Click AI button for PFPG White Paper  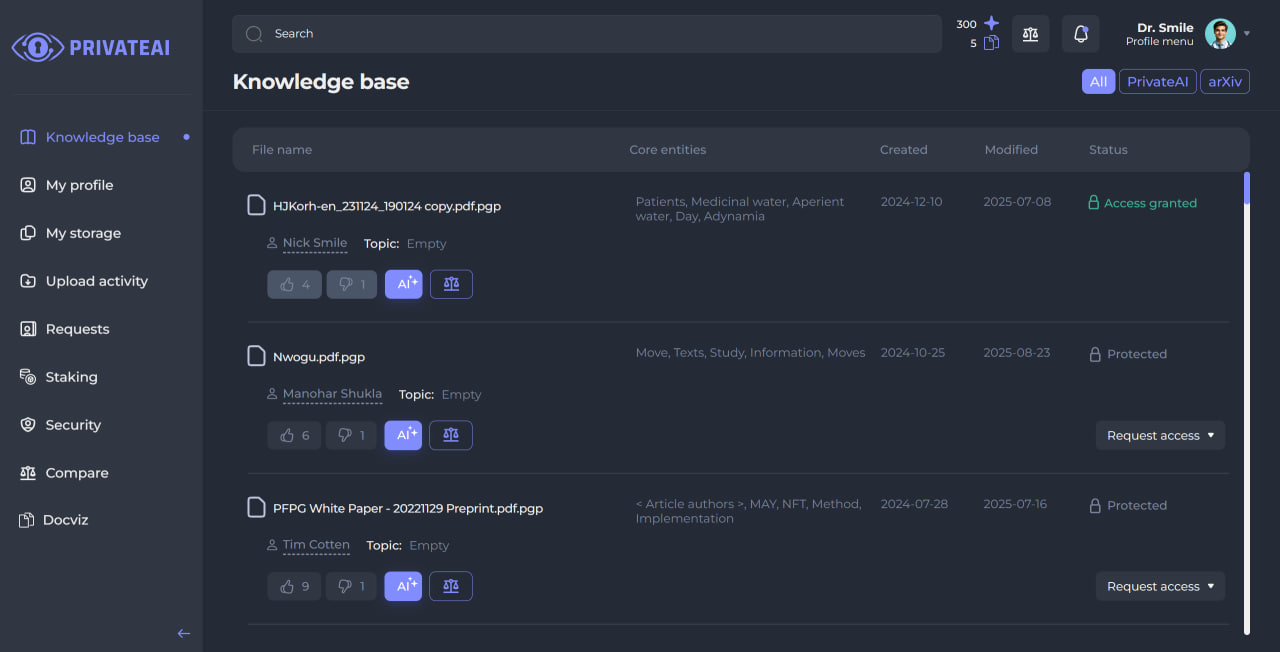tap(403, 586)
